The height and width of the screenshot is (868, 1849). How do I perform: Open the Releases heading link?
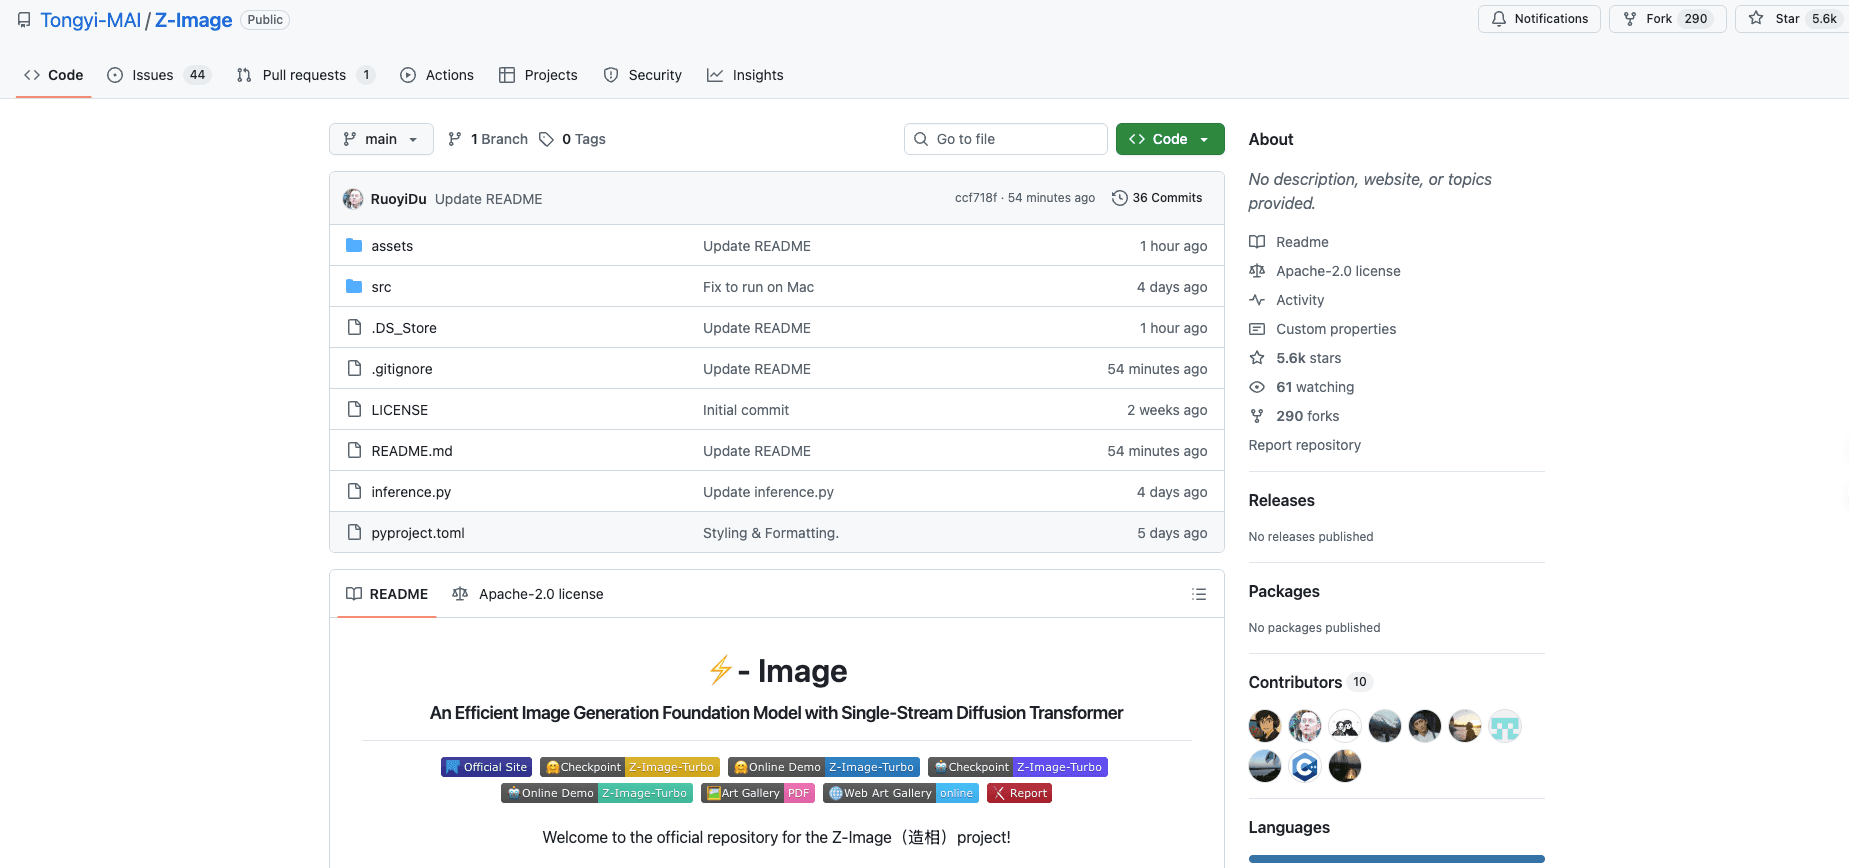pos(1281,500)
